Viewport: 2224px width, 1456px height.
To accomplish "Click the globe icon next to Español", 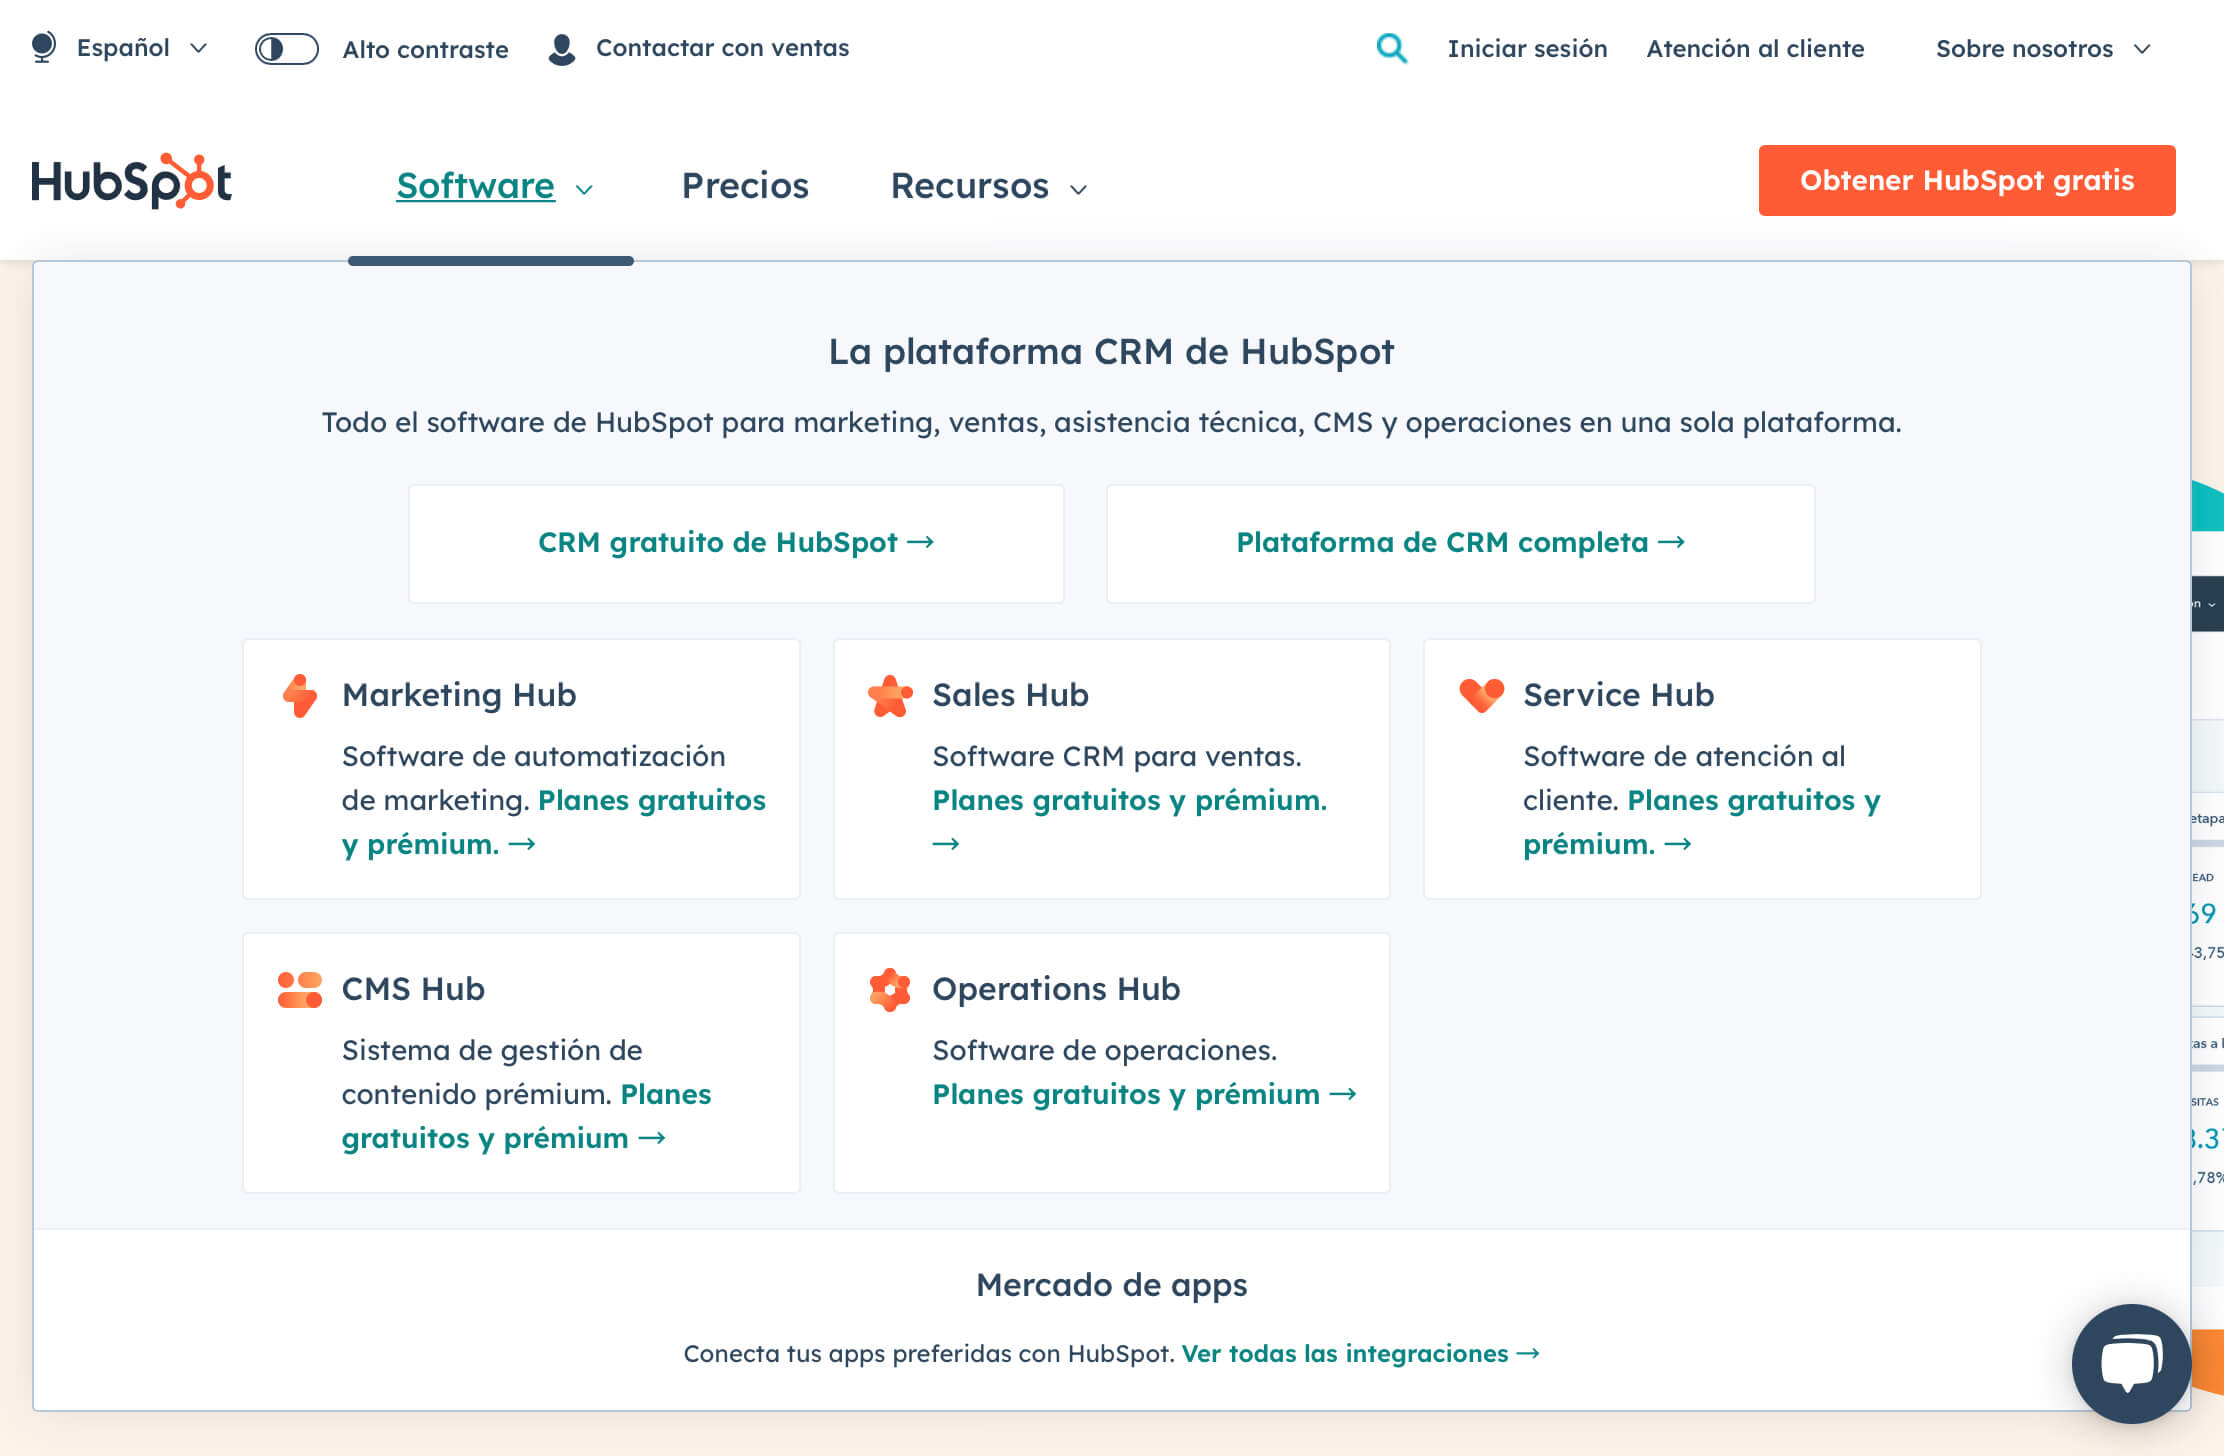I will (42, 47).
